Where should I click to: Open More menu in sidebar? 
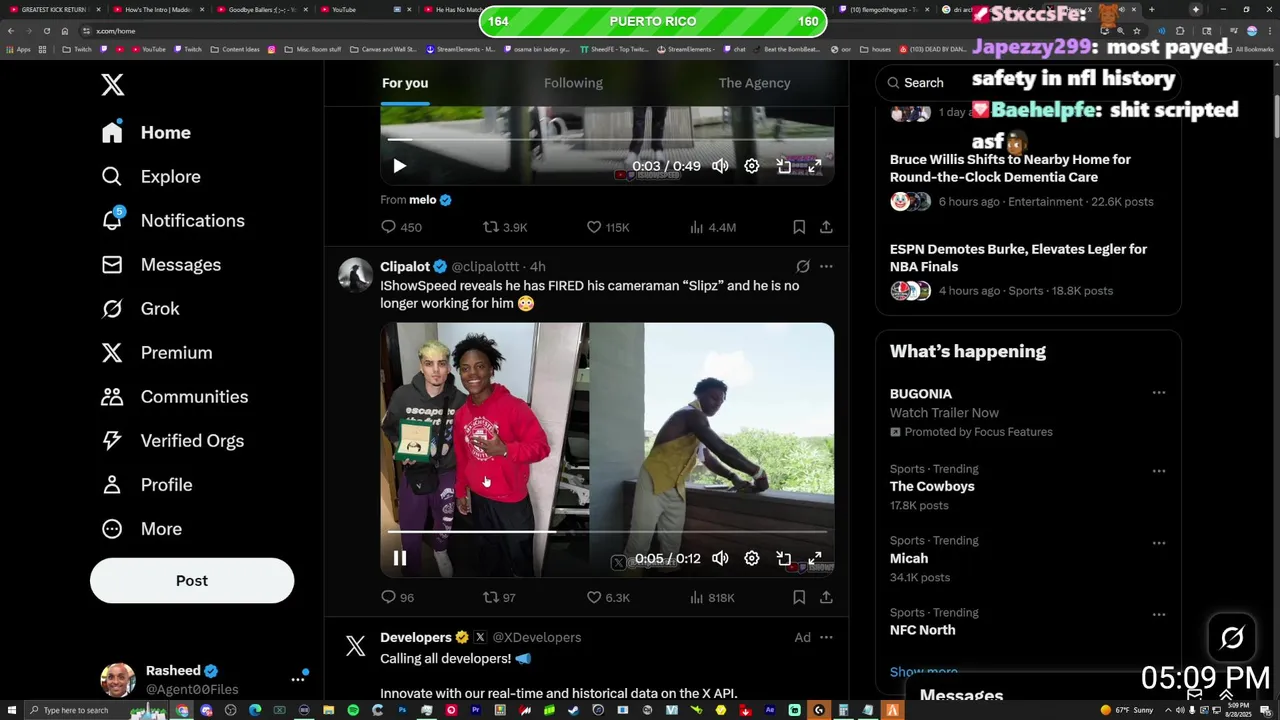pyautogui.click(x=142, y=528)
